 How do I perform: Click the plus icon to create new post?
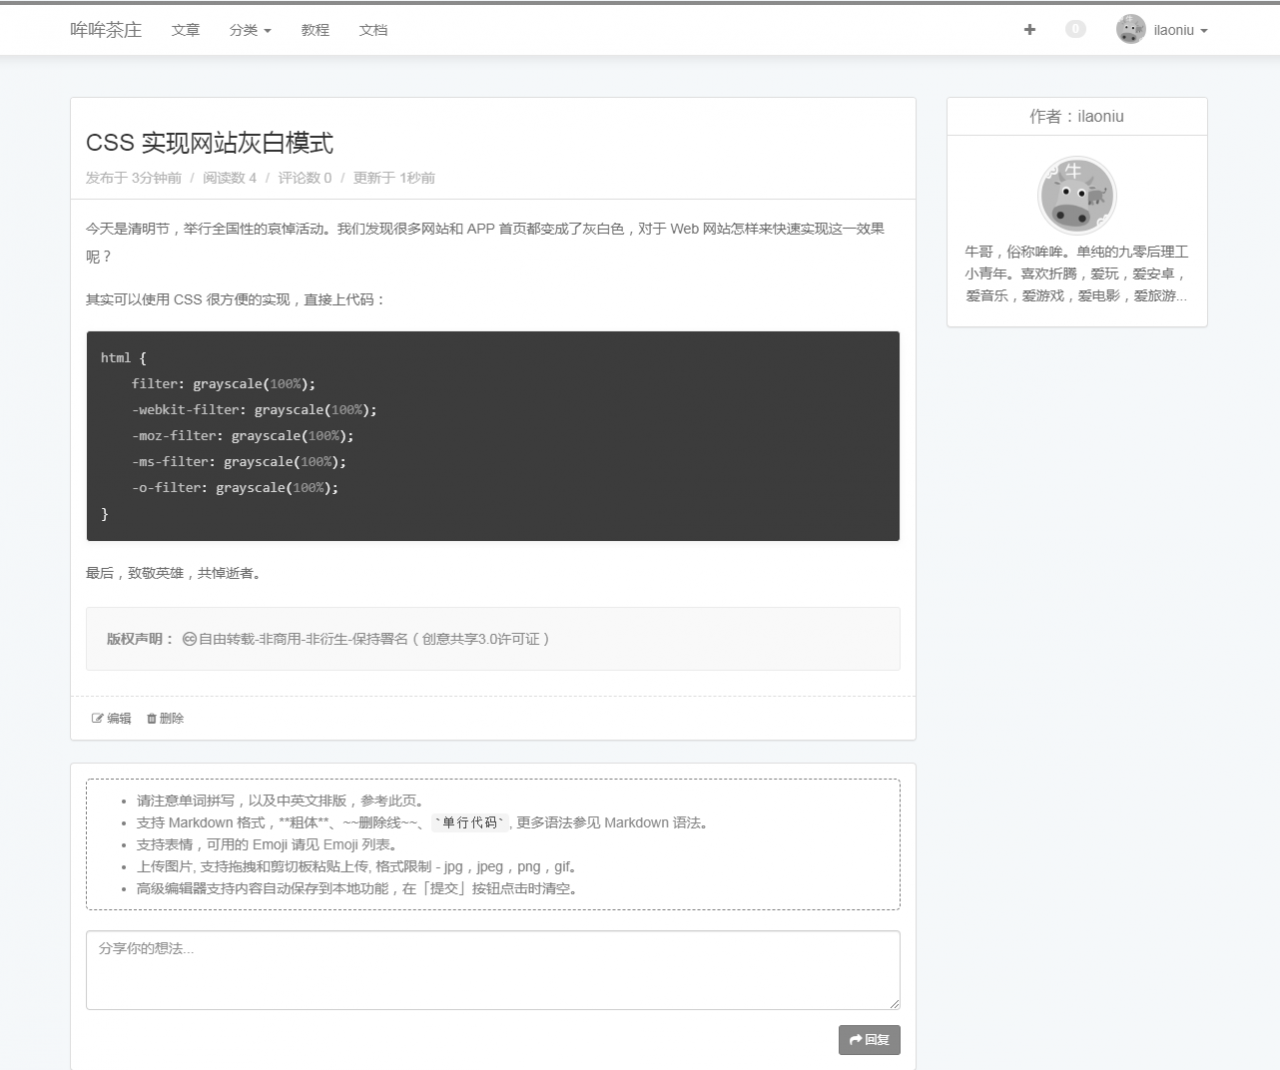pyautogui.click(x=1029, y=30)
